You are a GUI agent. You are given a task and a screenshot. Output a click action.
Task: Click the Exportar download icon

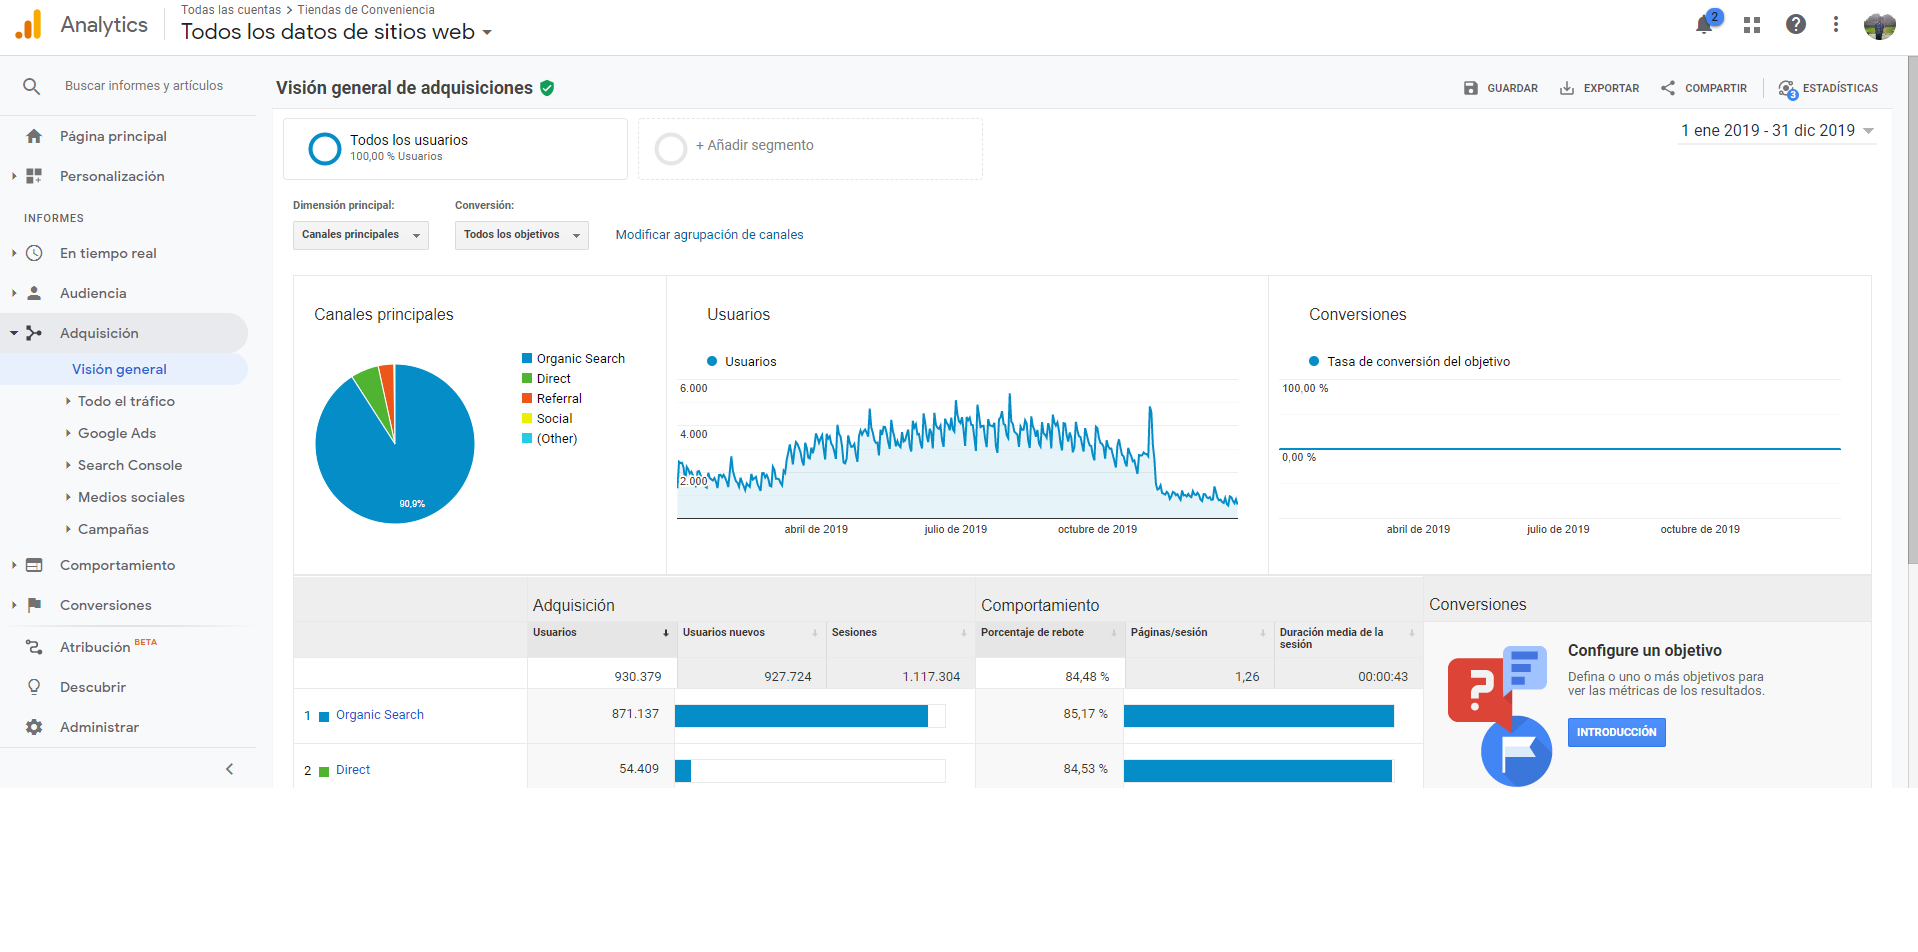click(1567, 88)
